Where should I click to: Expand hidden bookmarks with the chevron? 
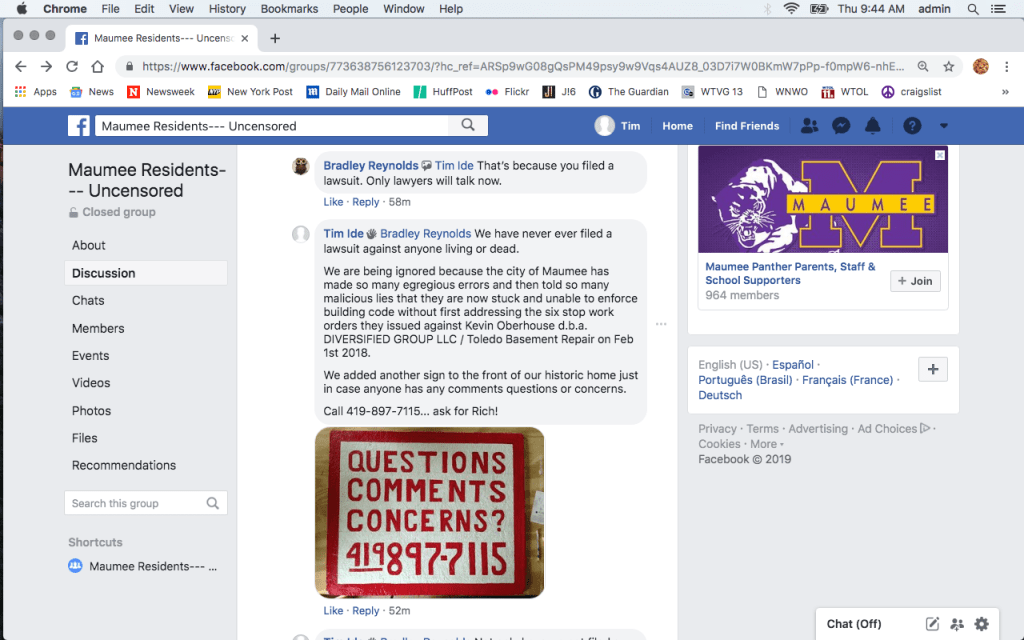pyautogui.click(x=1005, y=92)
